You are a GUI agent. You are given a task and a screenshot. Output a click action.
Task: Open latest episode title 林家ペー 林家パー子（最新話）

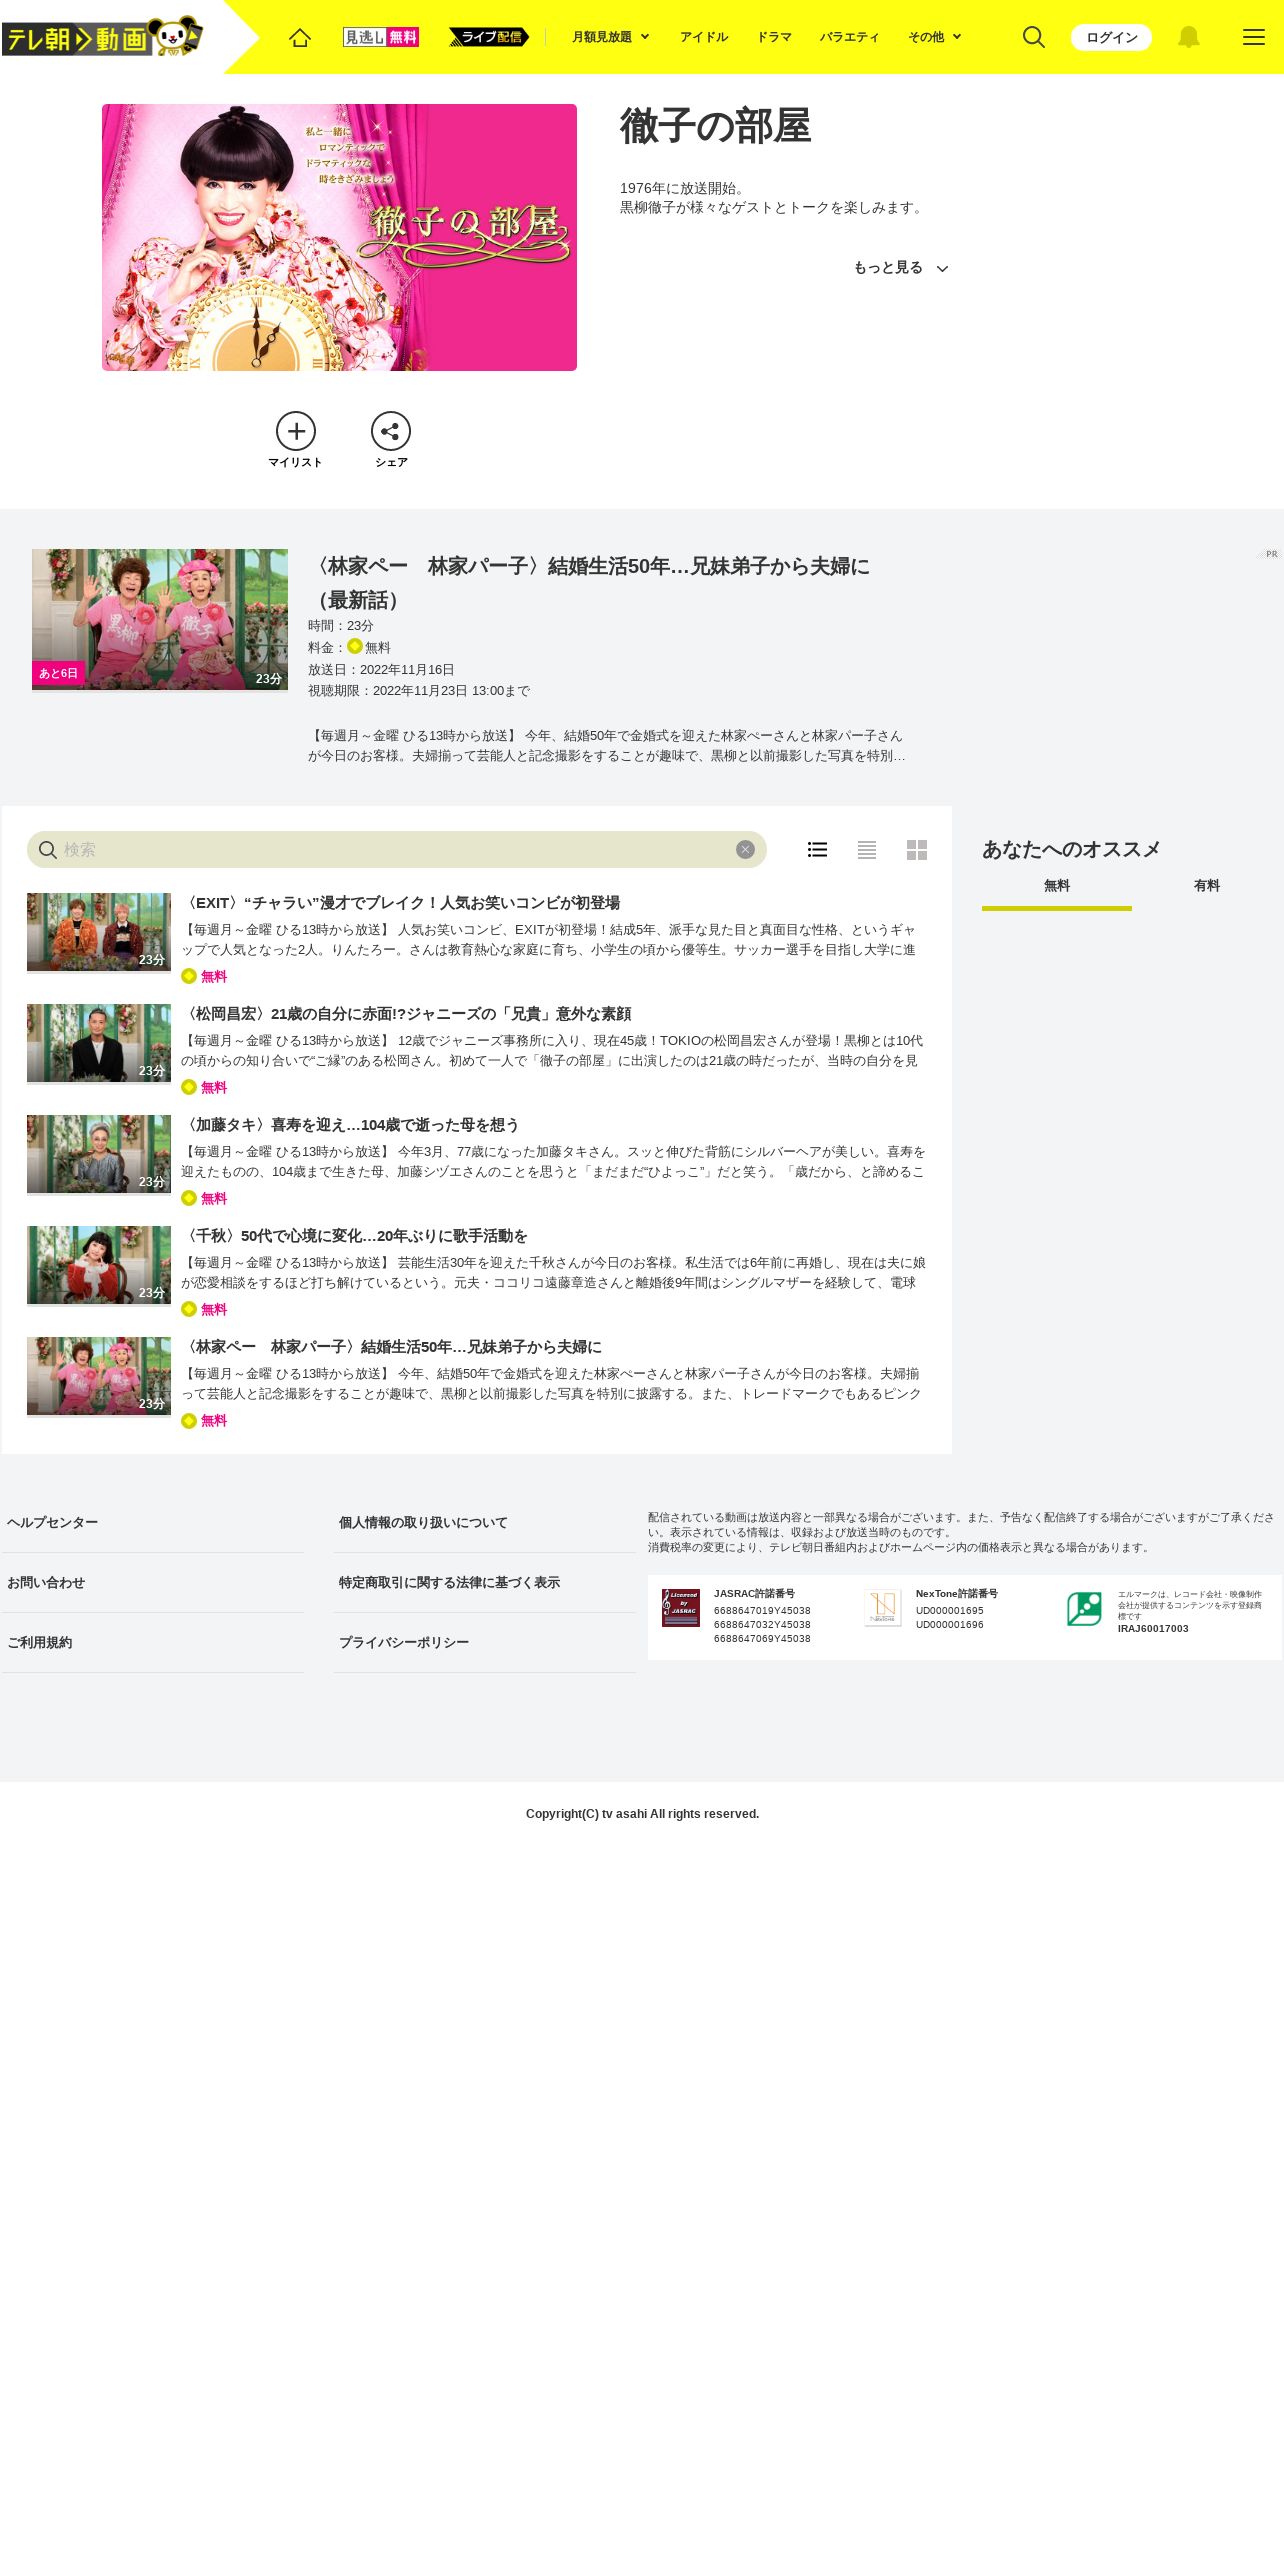[589, 583]
